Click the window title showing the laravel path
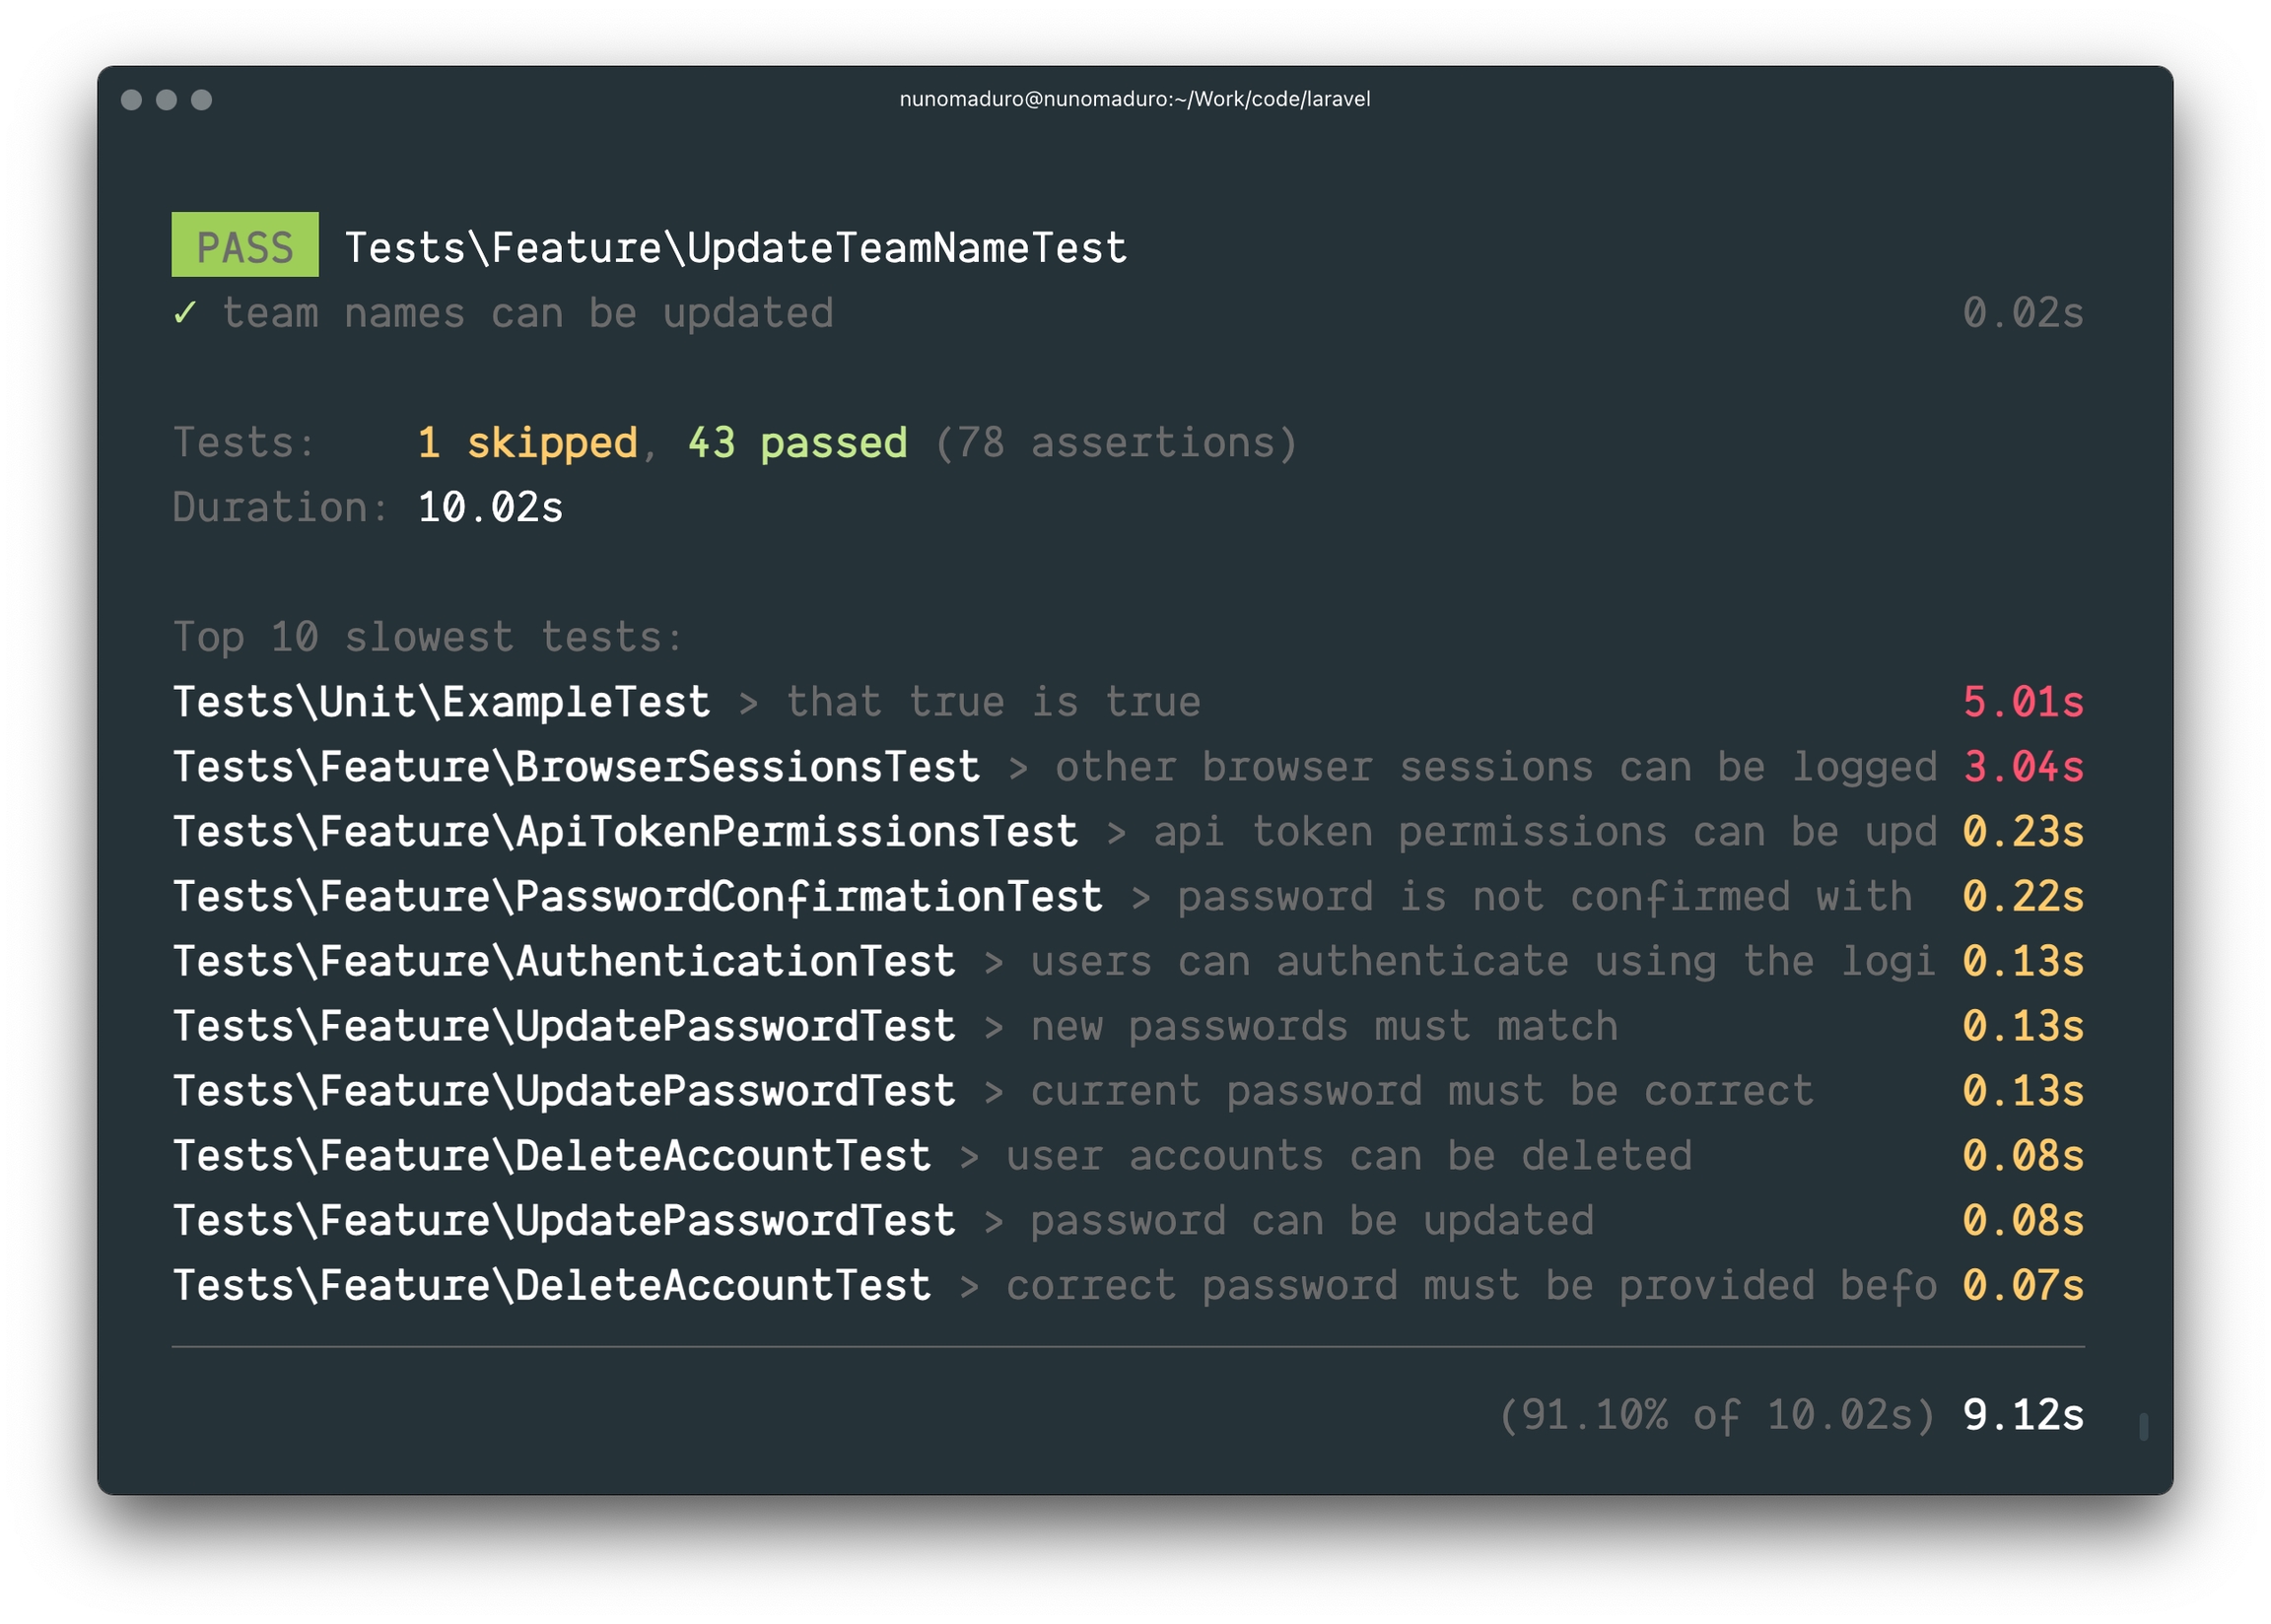The height and width of the screenshot is (1624, 2271). click(1134, 99)
